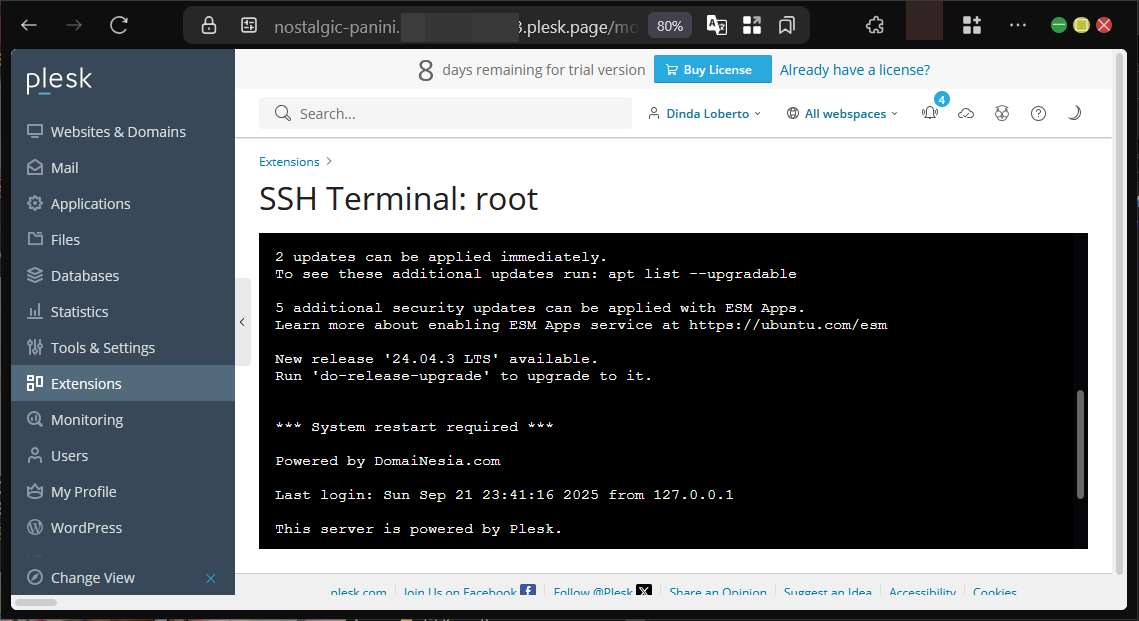Screen dimensions: 1139x621
Task: Click the cloud icon in Plesk header
Action: [x=966, y=114]
